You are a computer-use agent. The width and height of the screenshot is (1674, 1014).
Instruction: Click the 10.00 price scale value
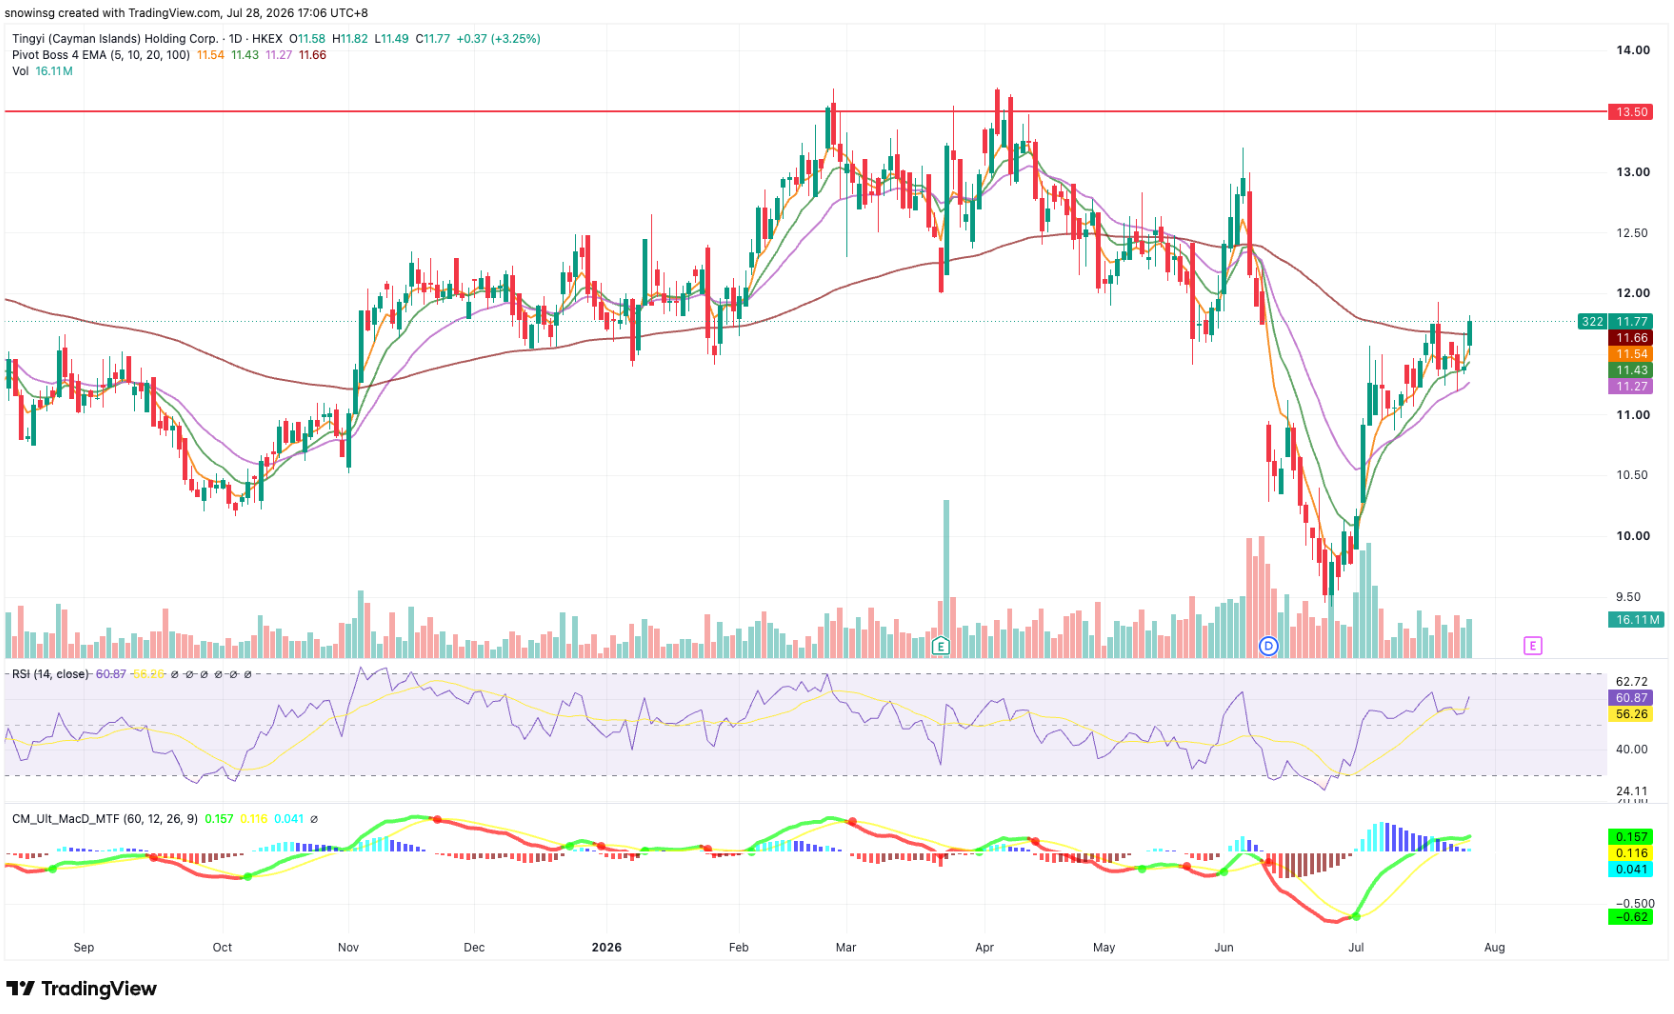(x=1633, y=536)
